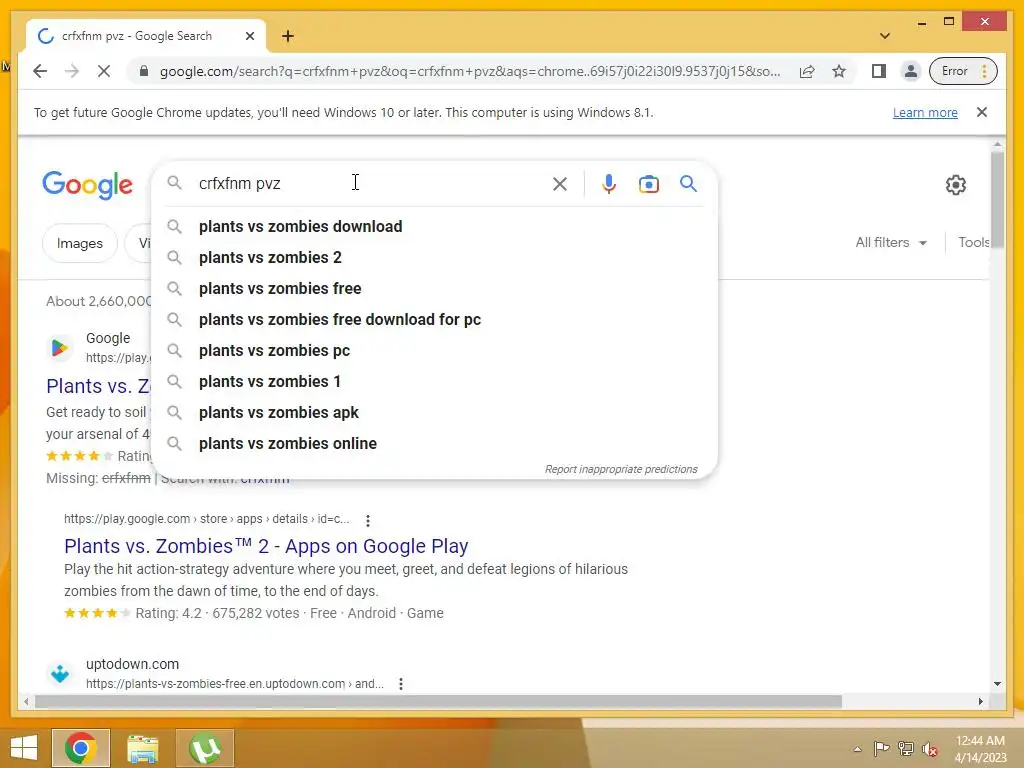The width and height of the screenshot is (1024, 768).
Task: Go to Google logo homepage
Action: point(88,185)
